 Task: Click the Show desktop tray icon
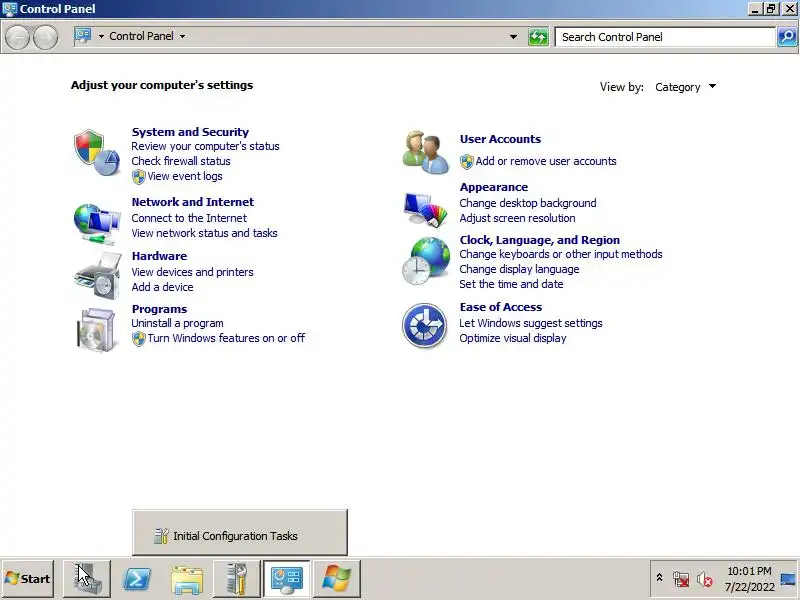point(789,579)
